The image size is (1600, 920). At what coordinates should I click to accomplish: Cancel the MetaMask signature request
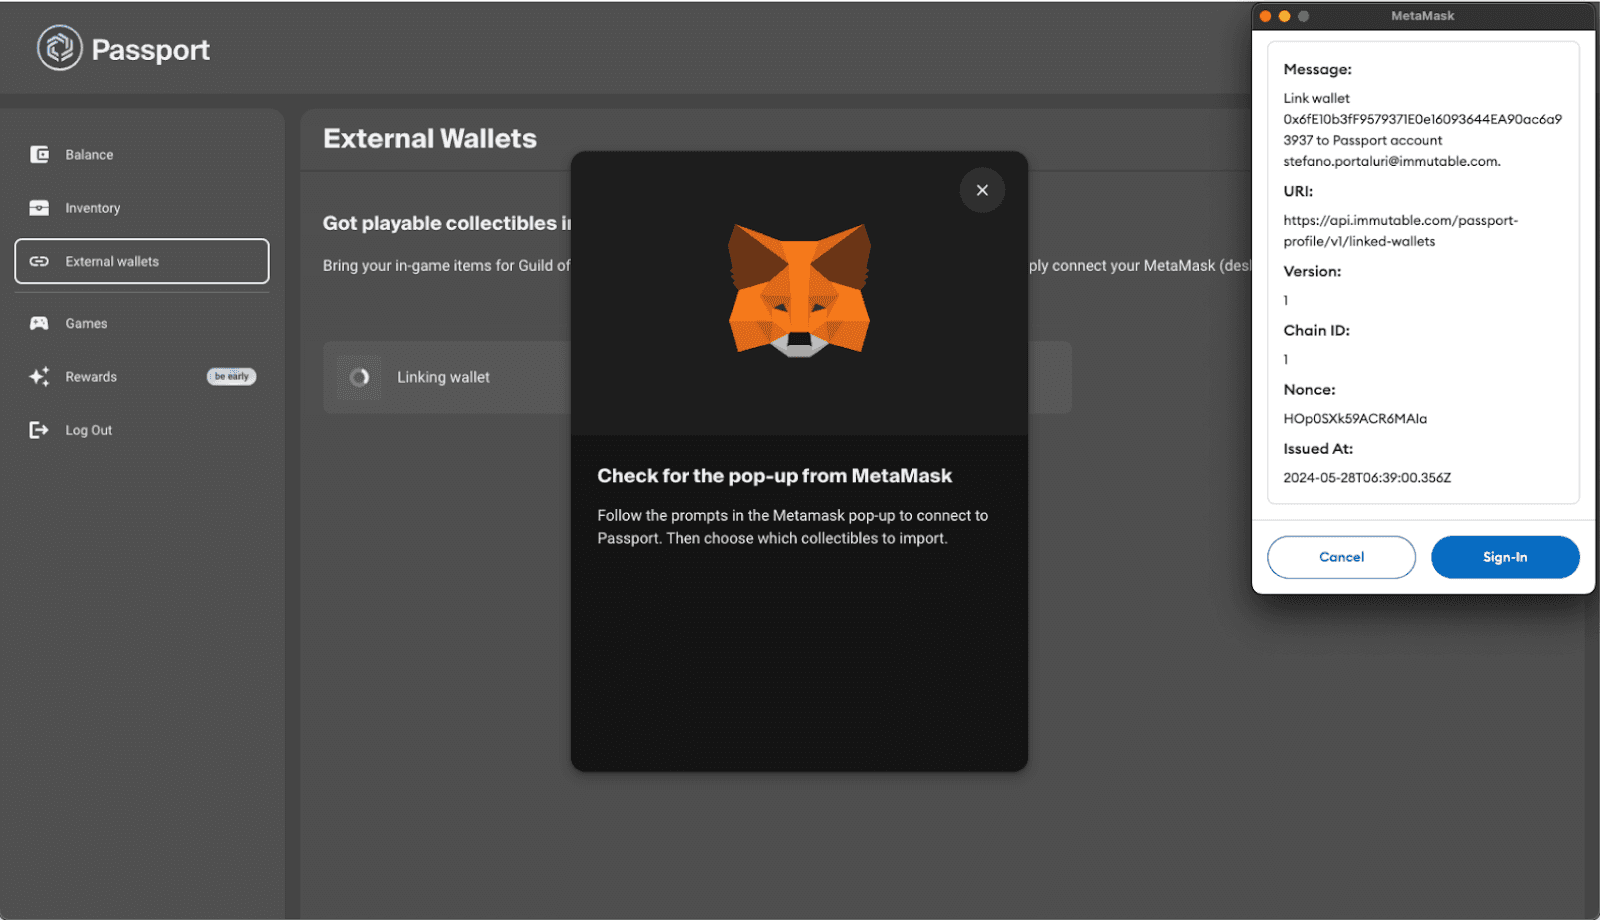point(1340,557)
